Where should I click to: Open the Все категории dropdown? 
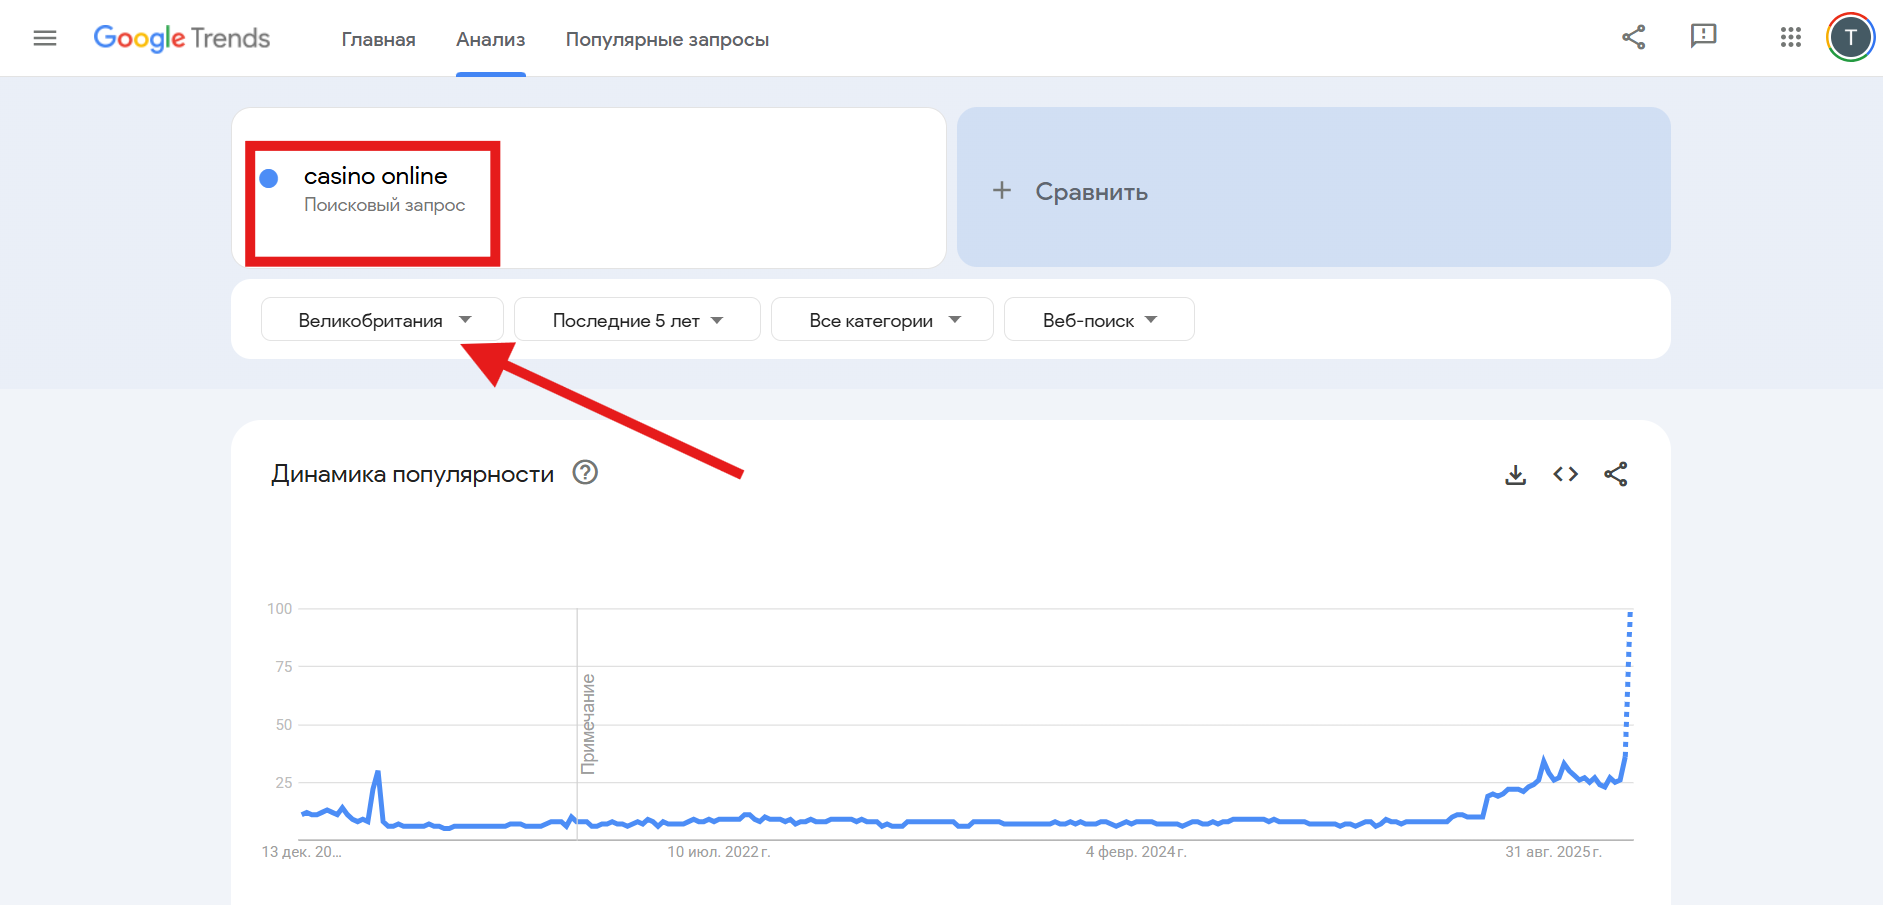(881, 319)
